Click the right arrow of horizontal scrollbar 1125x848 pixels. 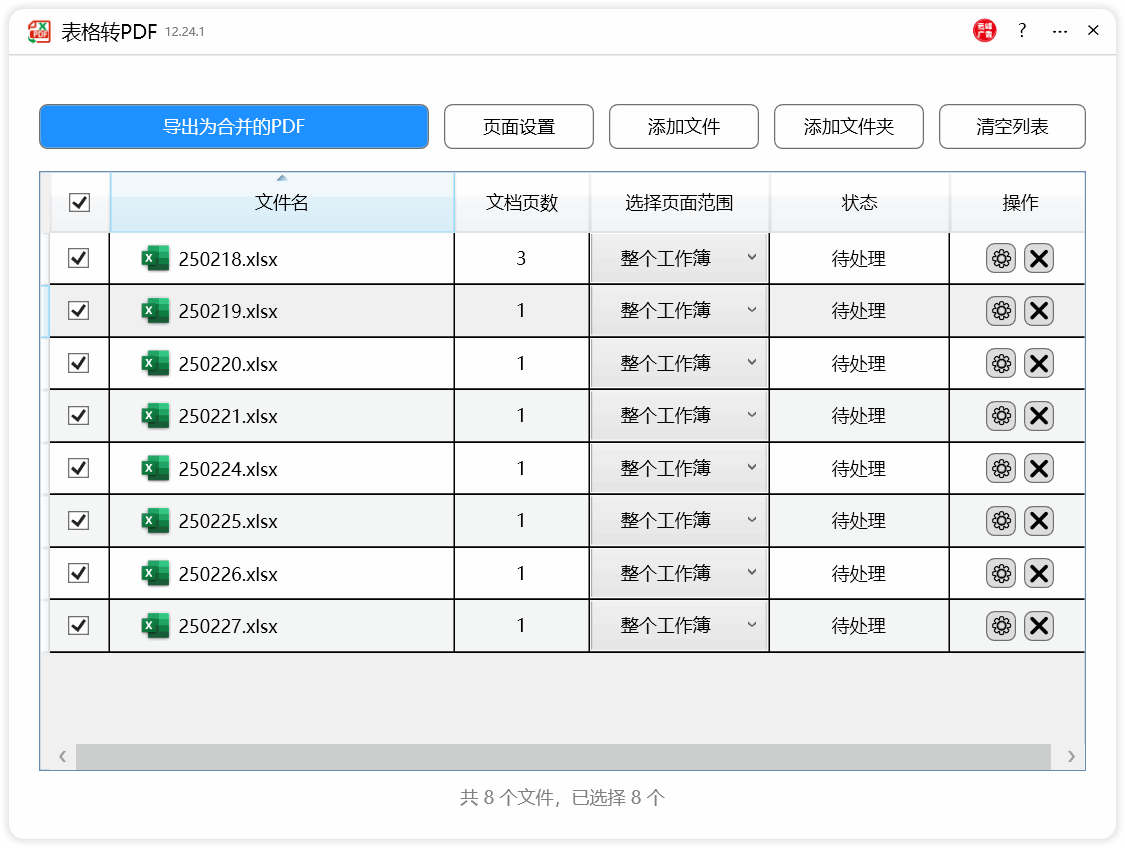1071,757
